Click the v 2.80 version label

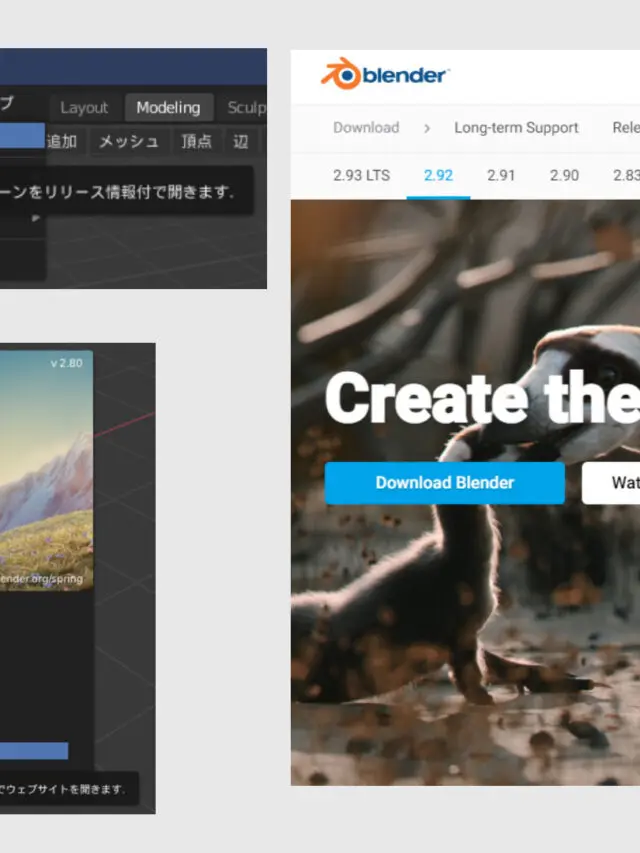click(x=66, y=363)
